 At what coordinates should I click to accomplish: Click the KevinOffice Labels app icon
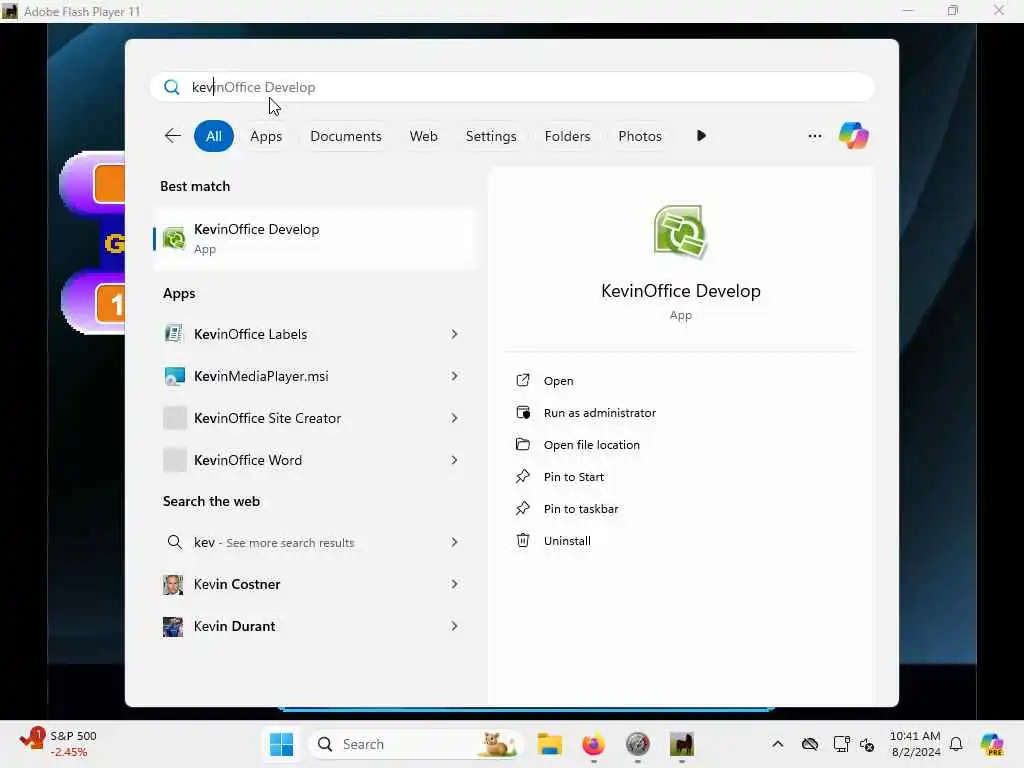174,334
